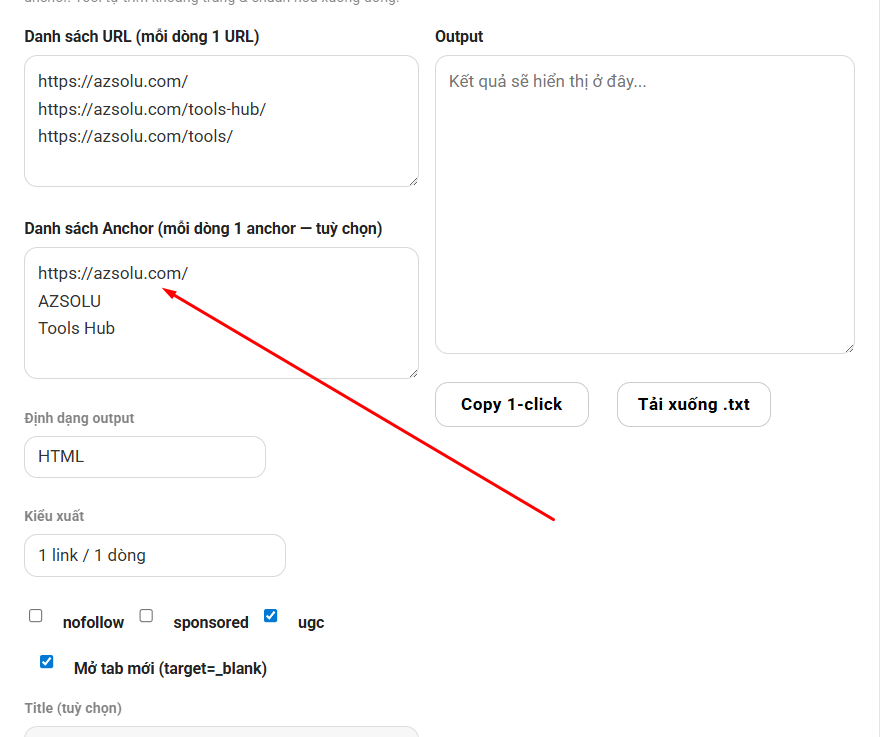Click the 'nofollow' label text
The width and height of the screenshot is (880, 737).
[93, 622]
